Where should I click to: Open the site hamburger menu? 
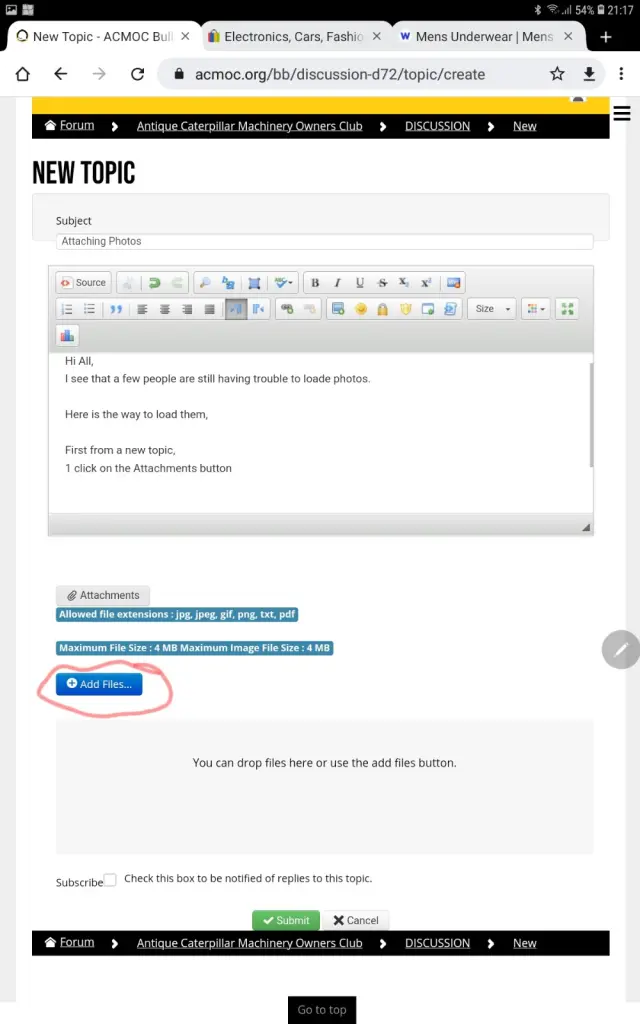click(x=621, y=113)
